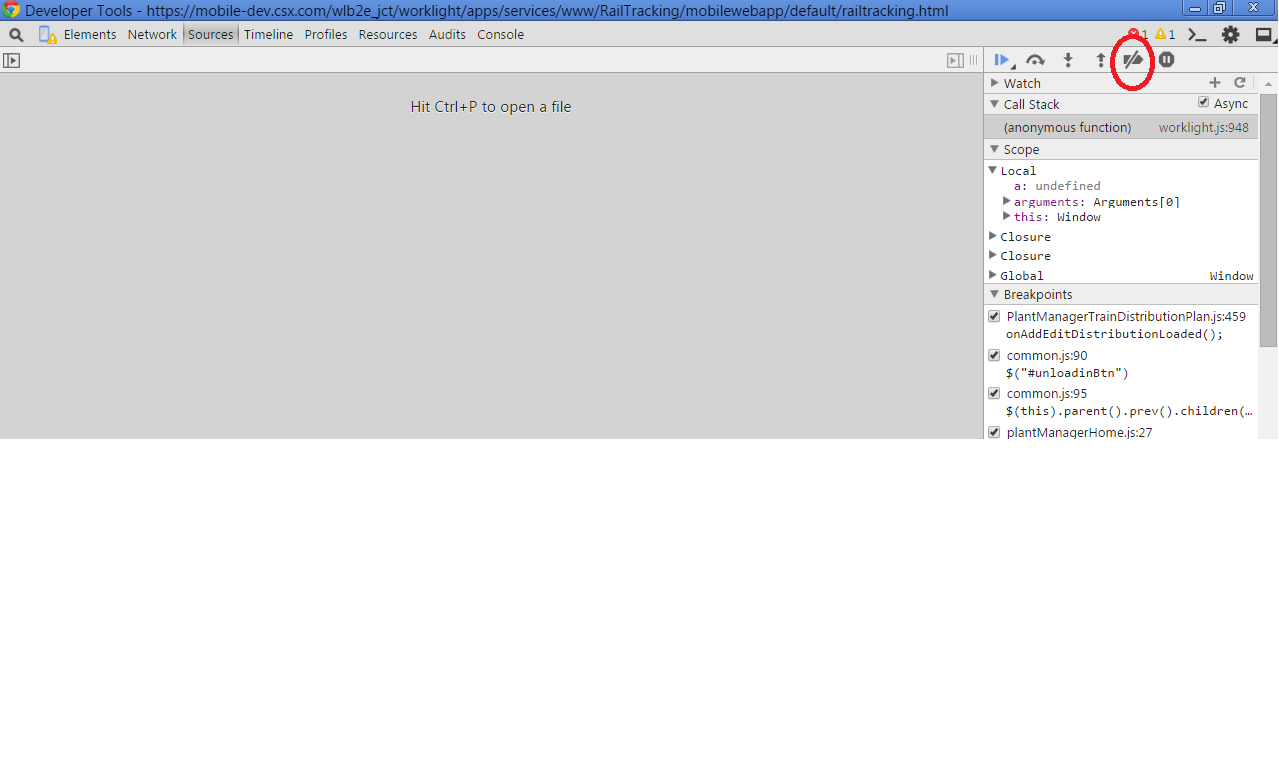Open the Resources tab

[x=388, y=34]
